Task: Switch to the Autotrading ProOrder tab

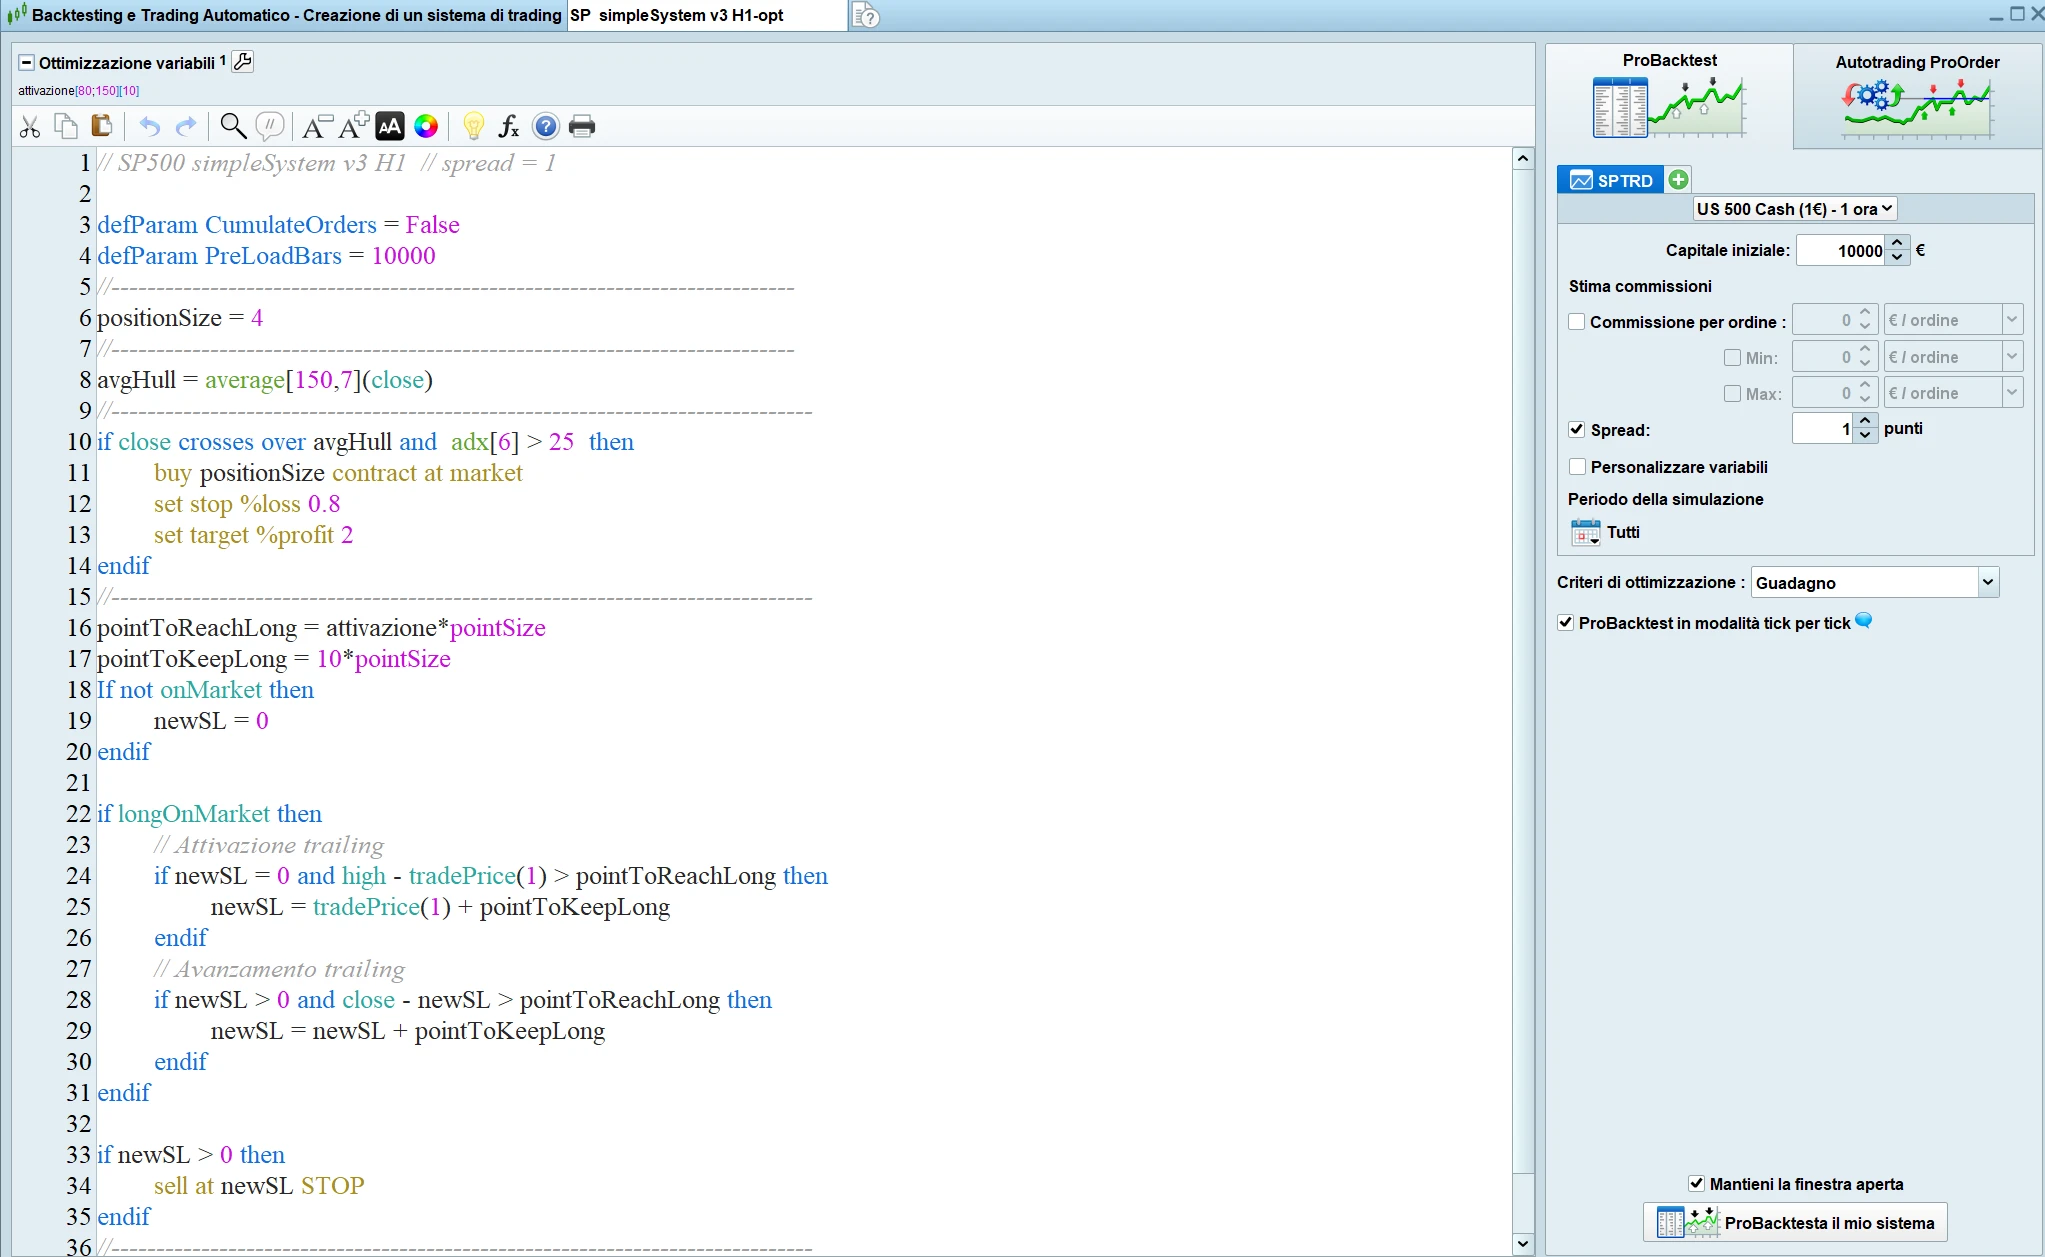Action: 1917,96
